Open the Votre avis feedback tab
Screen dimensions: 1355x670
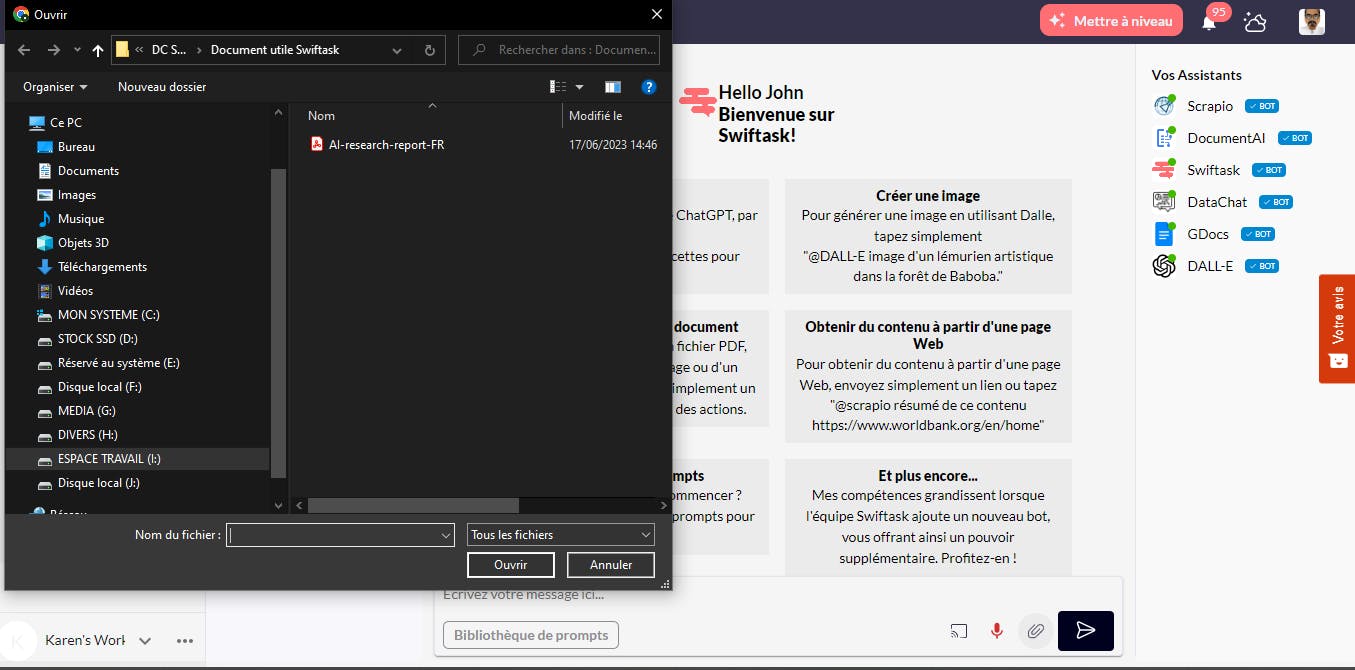tap(1337, 328)
